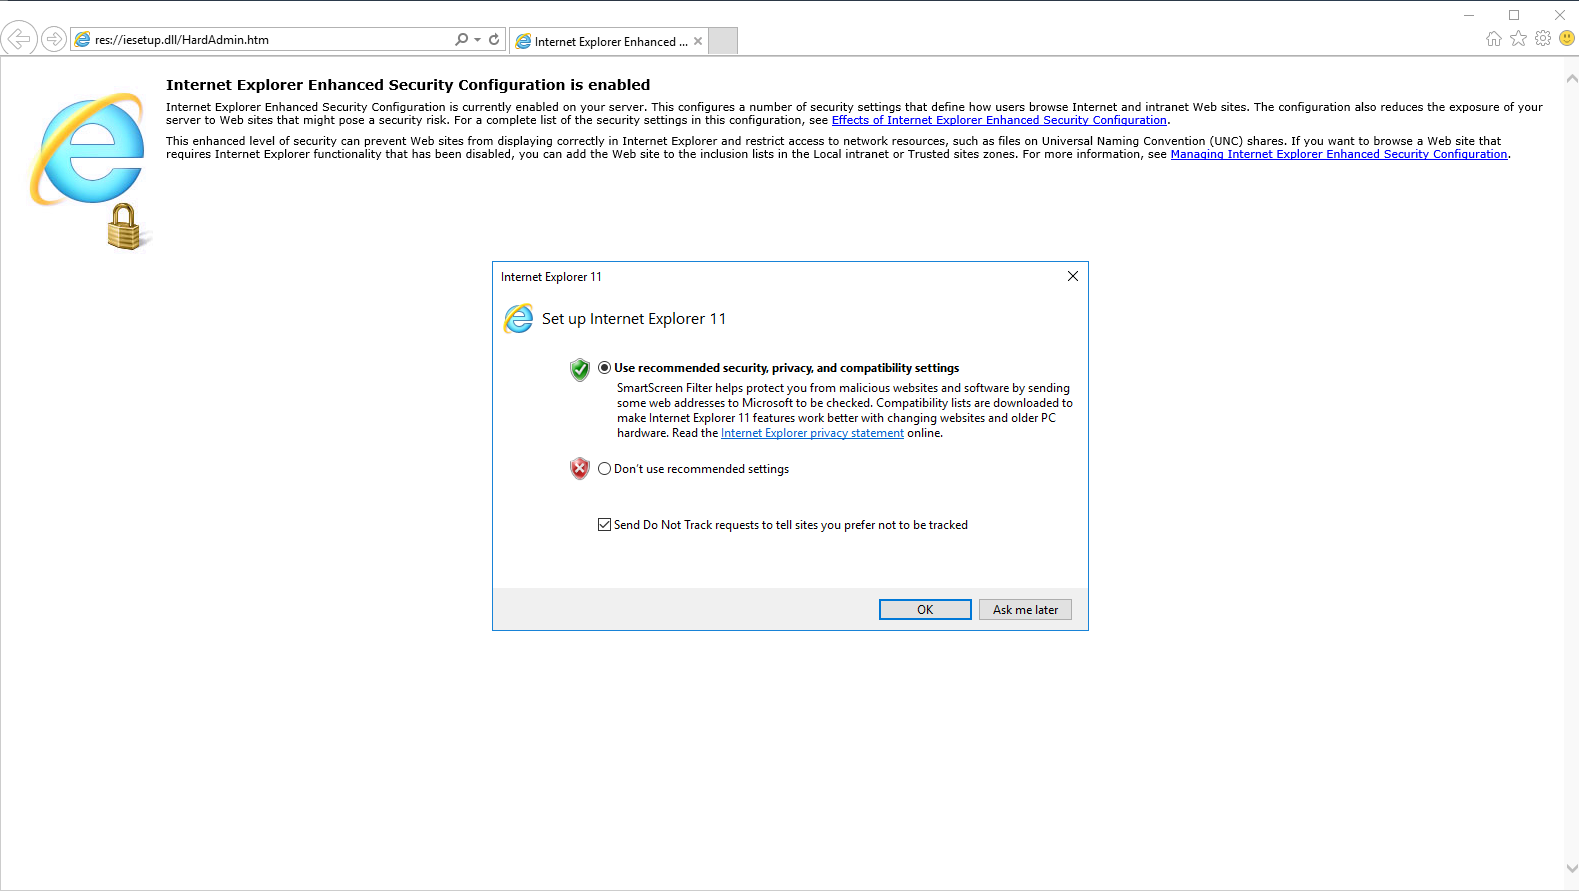Close the Internet Explorer 11 setup dialog
This screenshot has height=891, width=1579.
point(1073,276)
